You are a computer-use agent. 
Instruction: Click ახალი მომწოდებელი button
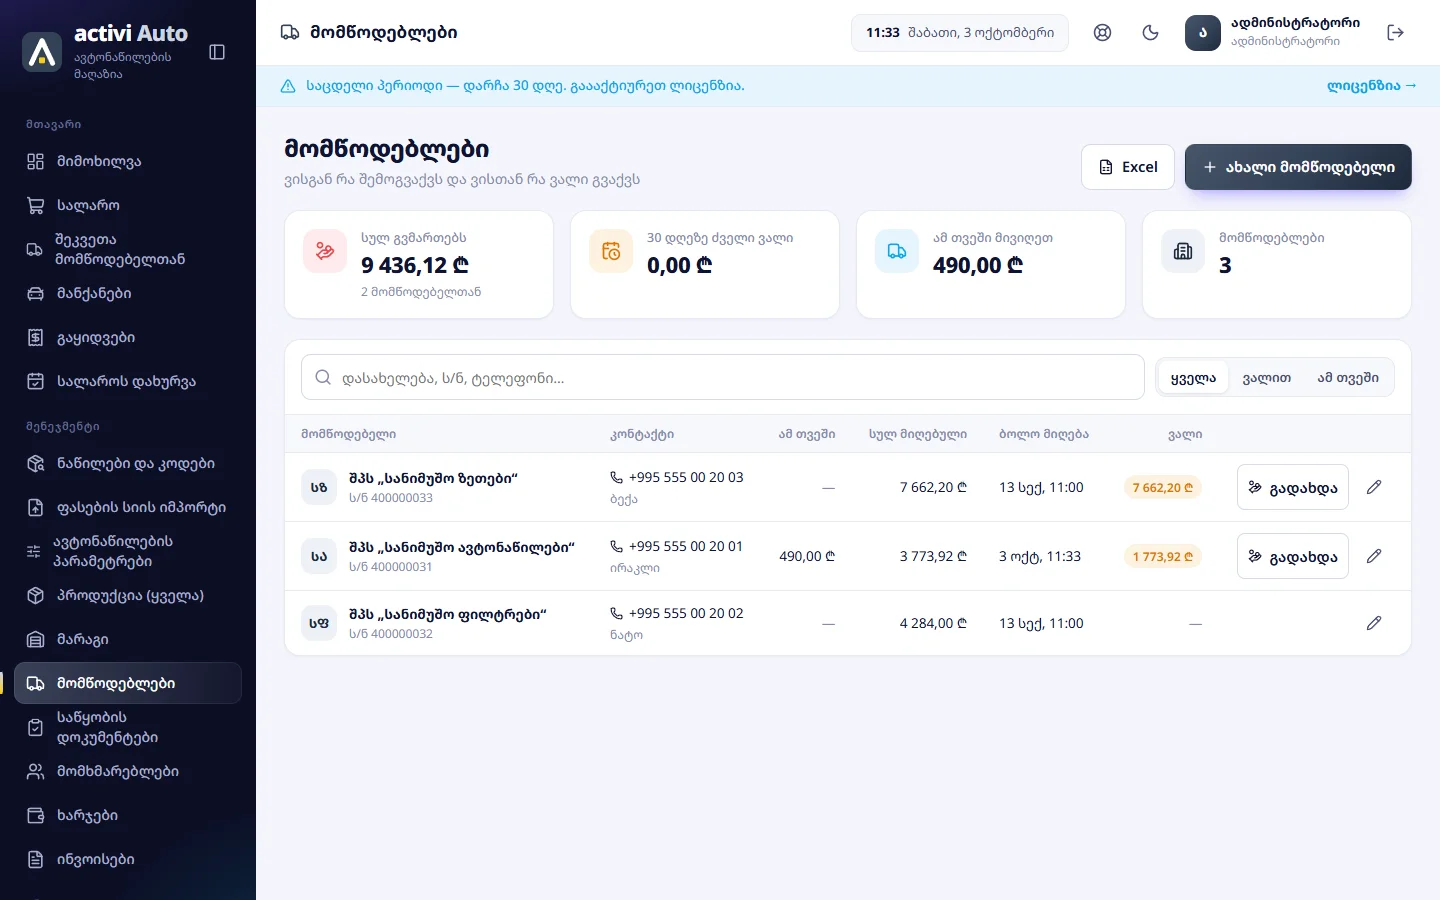pos(1298,167)
